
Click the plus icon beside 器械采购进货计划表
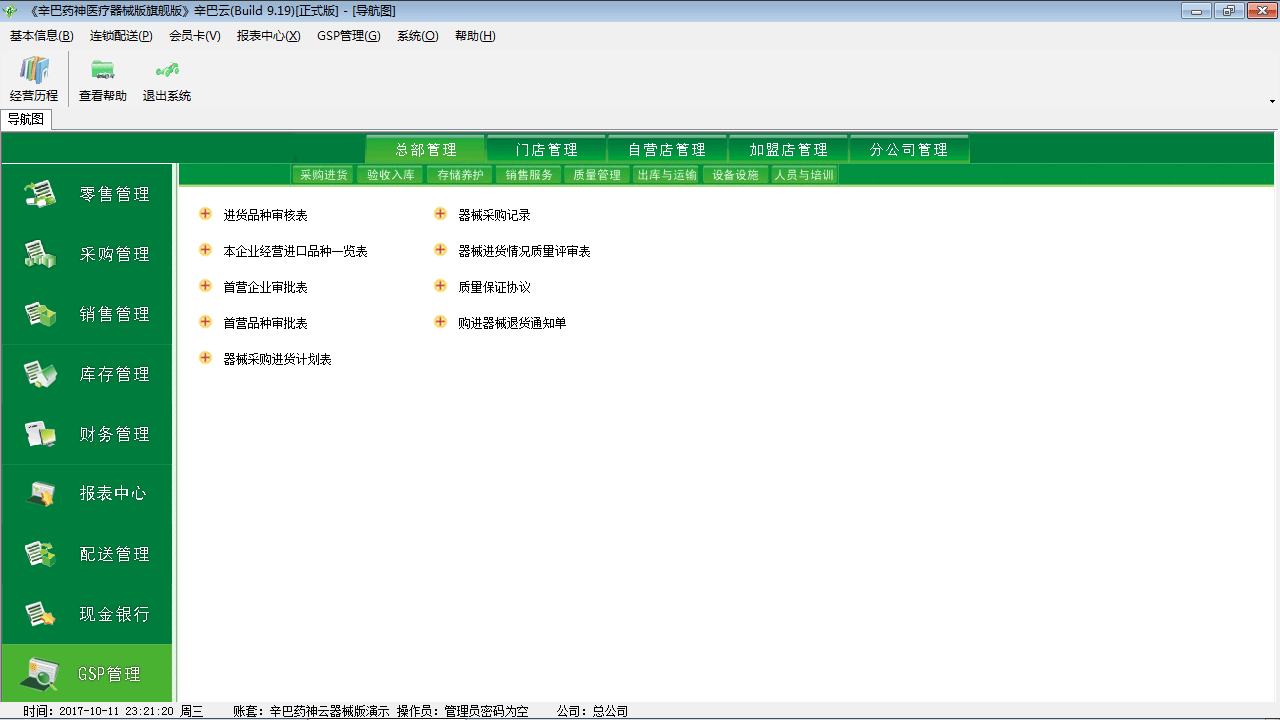(205, 358)
